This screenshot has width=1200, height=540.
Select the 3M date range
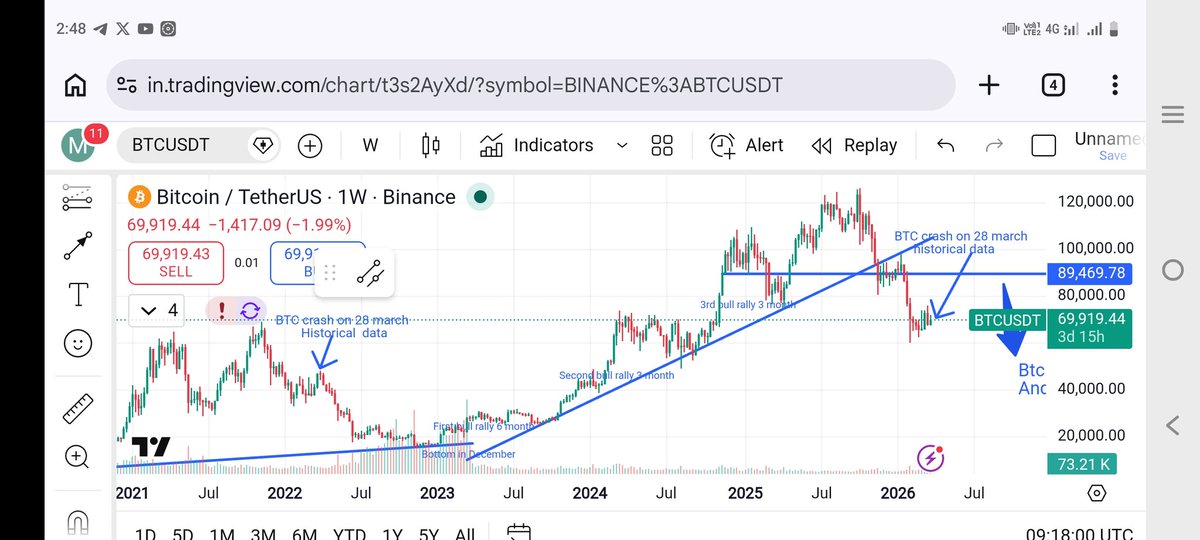[x=263, y=534]
